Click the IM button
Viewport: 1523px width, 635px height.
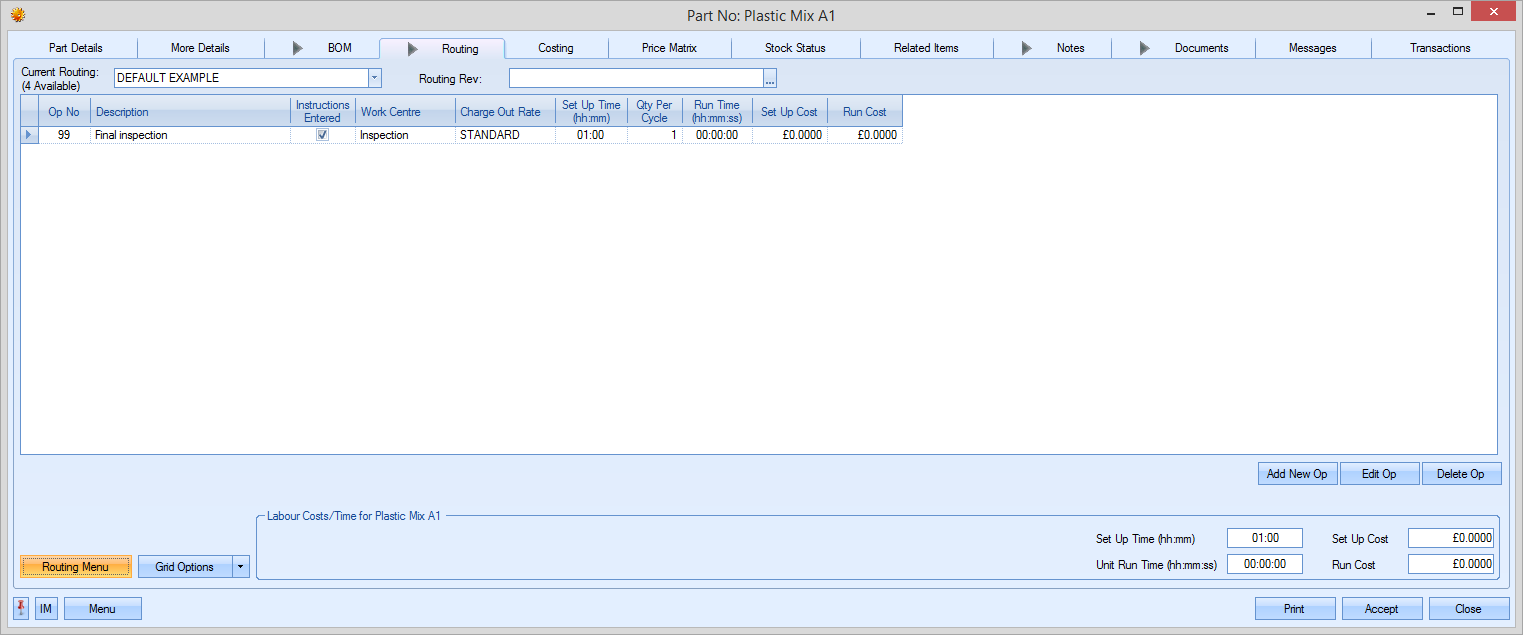point(46,608)
